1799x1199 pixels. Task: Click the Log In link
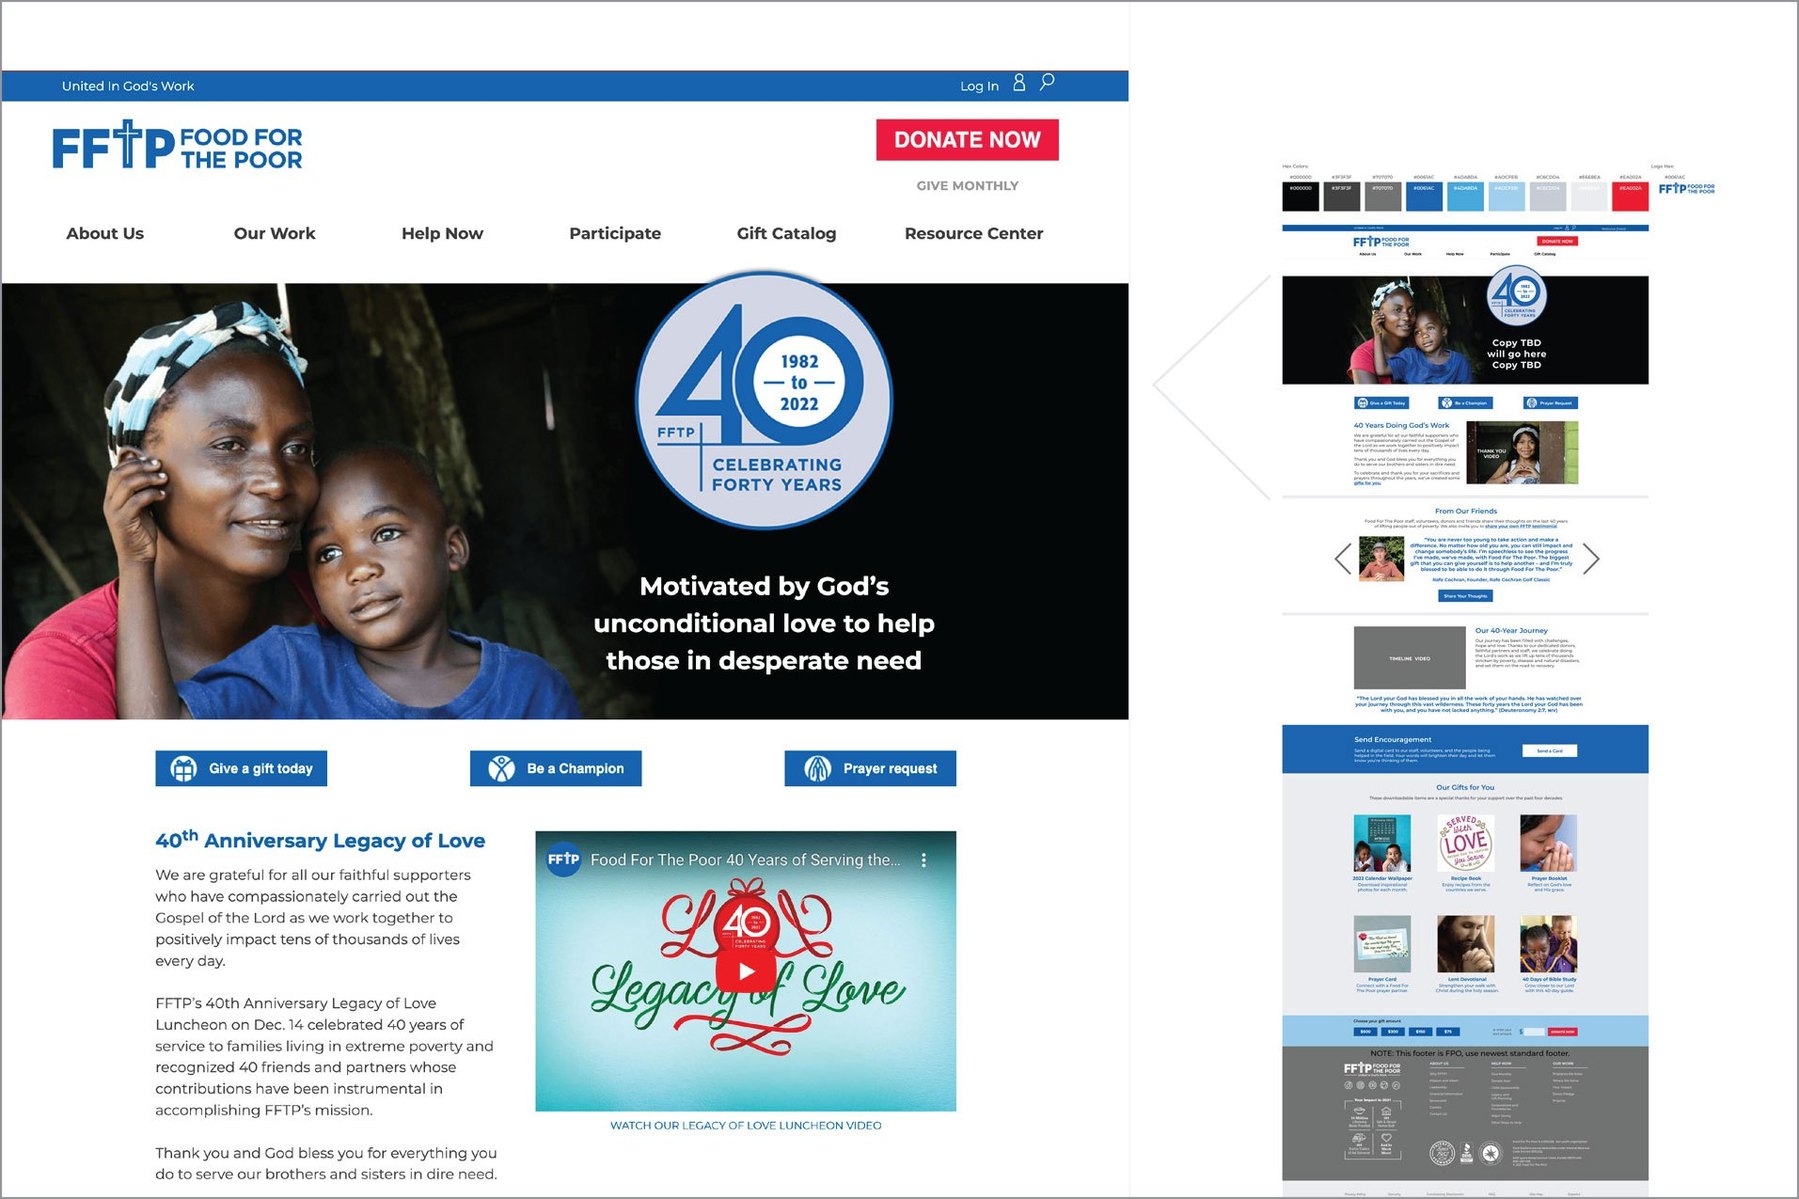tap(979, 86)
